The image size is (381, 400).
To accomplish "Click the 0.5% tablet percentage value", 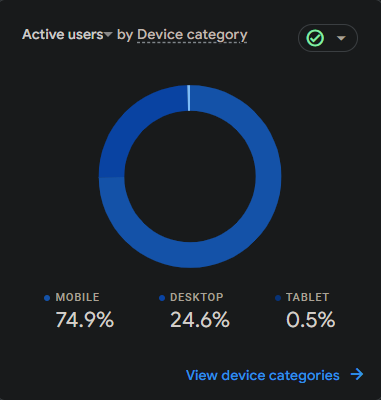I will pos(311,320).
